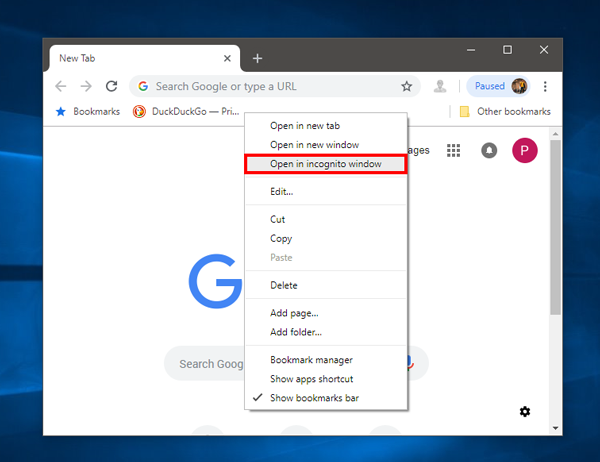
Task: Click the customize gear icon
Action: point(525,411)
